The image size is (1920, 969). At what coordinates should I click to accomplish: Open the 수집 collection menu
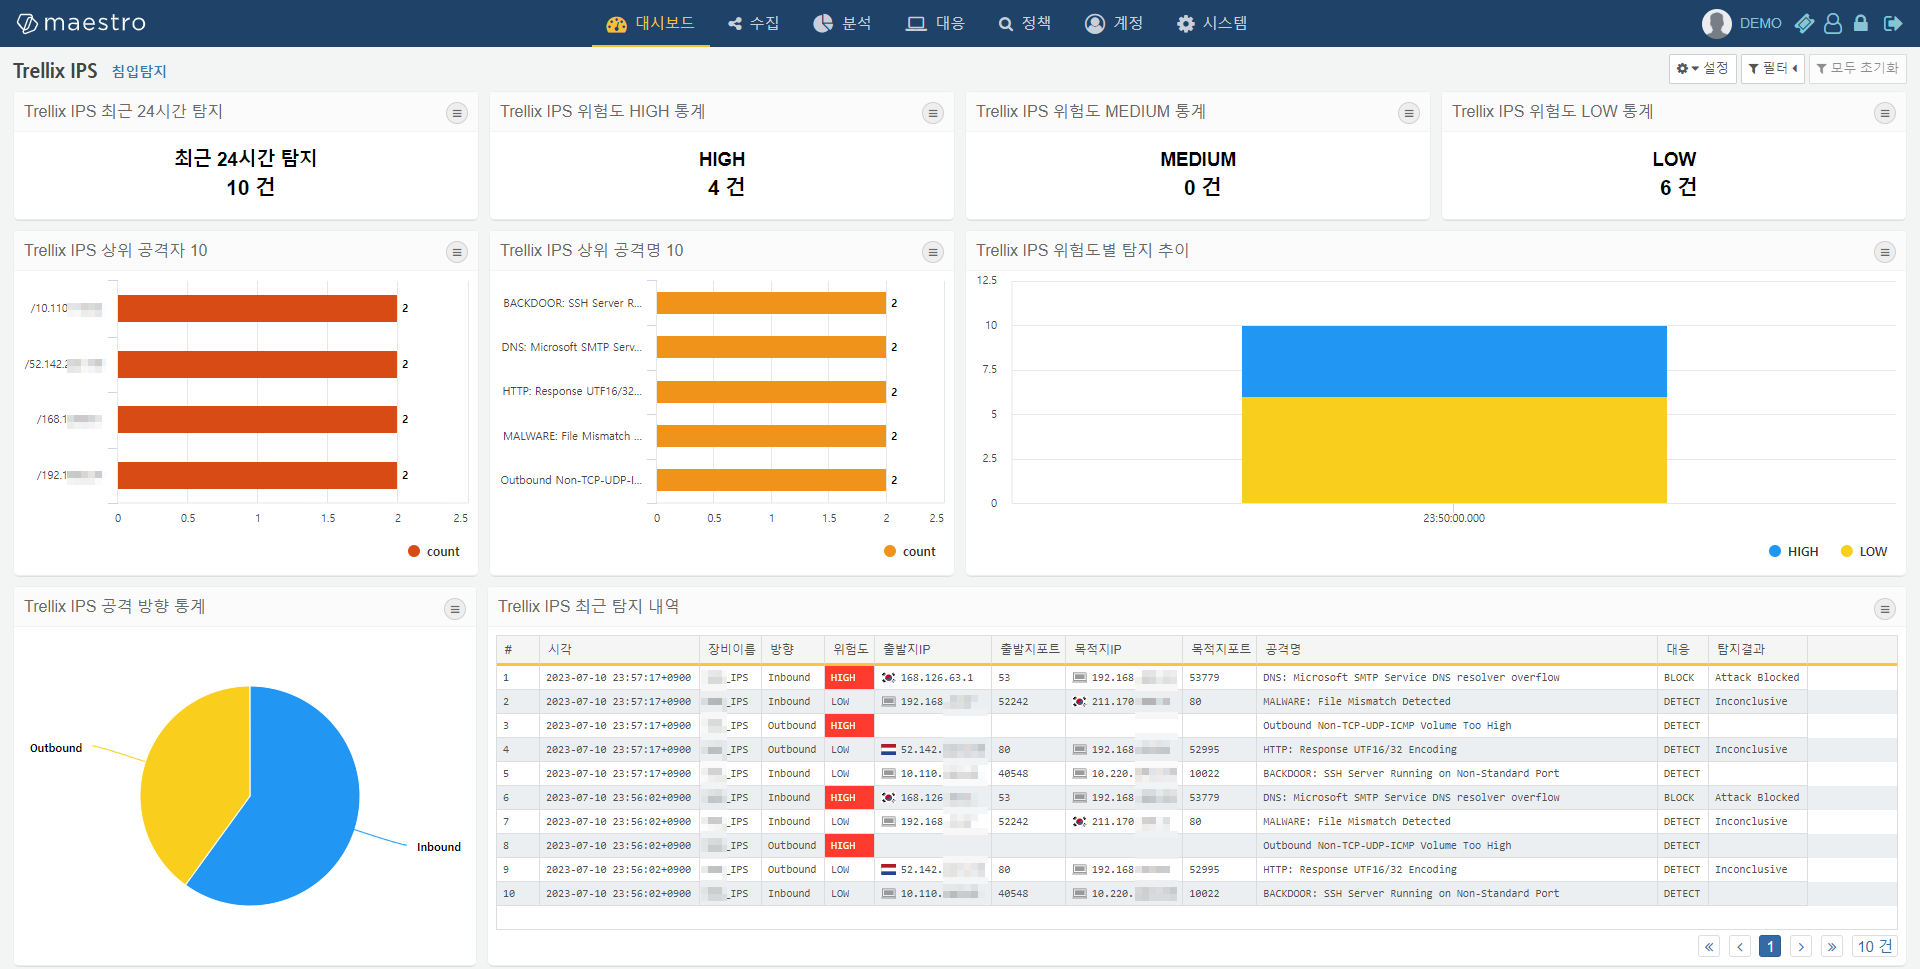[753, 23]
